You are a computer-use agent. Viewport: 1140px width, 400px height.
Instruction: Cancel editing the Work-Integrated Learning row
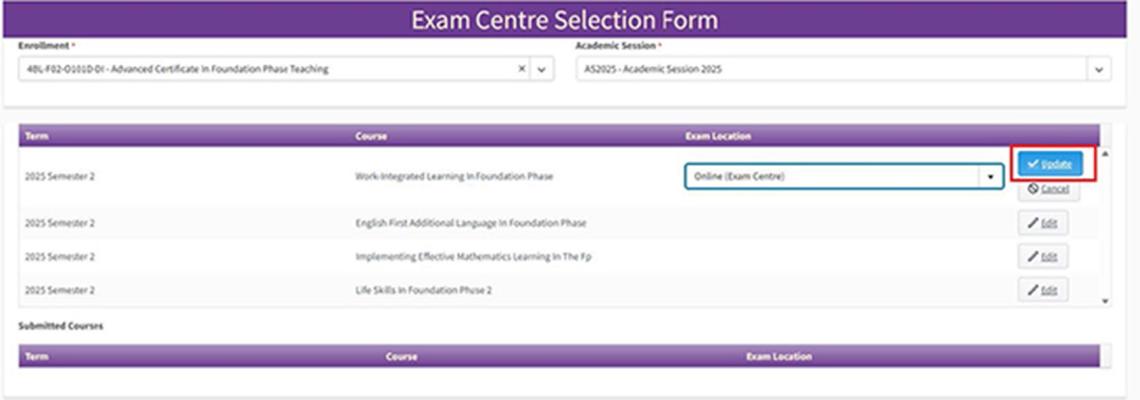[1048, 188]
